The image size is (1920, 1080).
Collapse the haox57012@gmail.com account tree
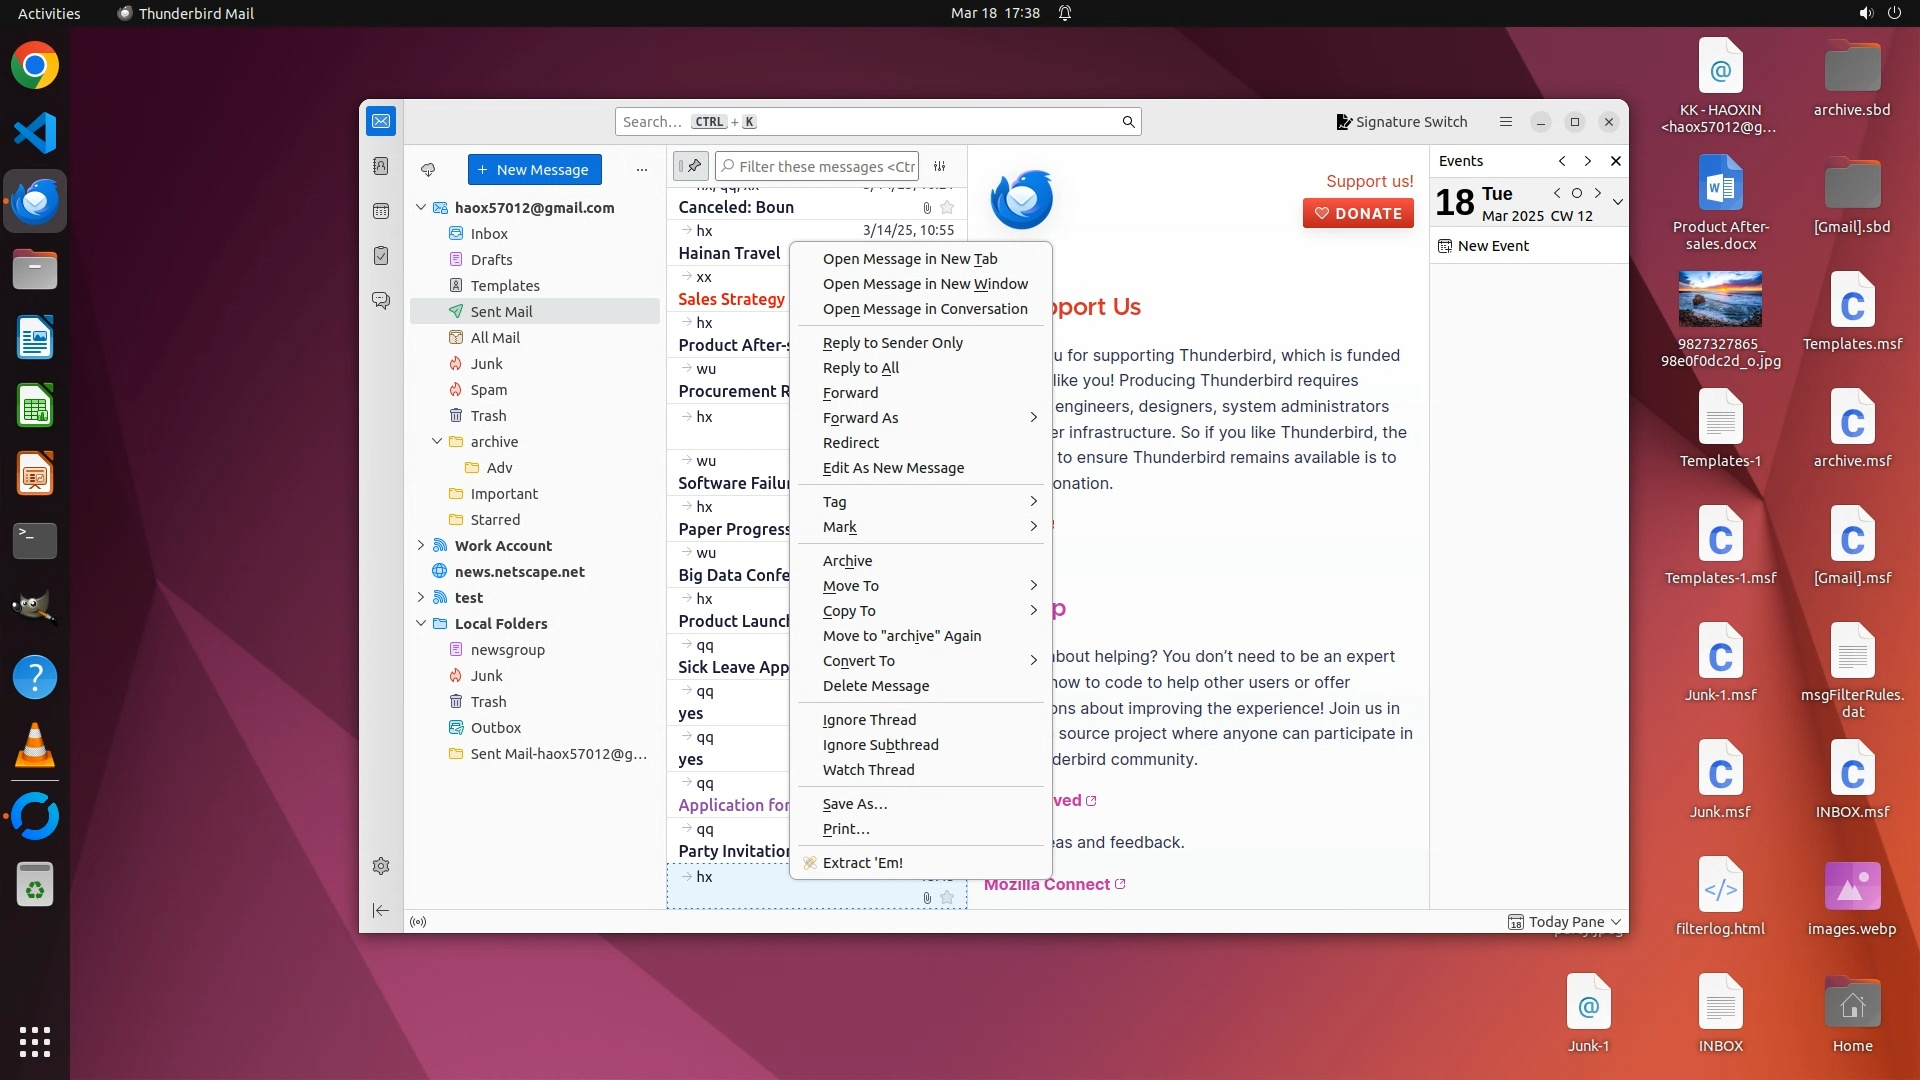[421, 208]
